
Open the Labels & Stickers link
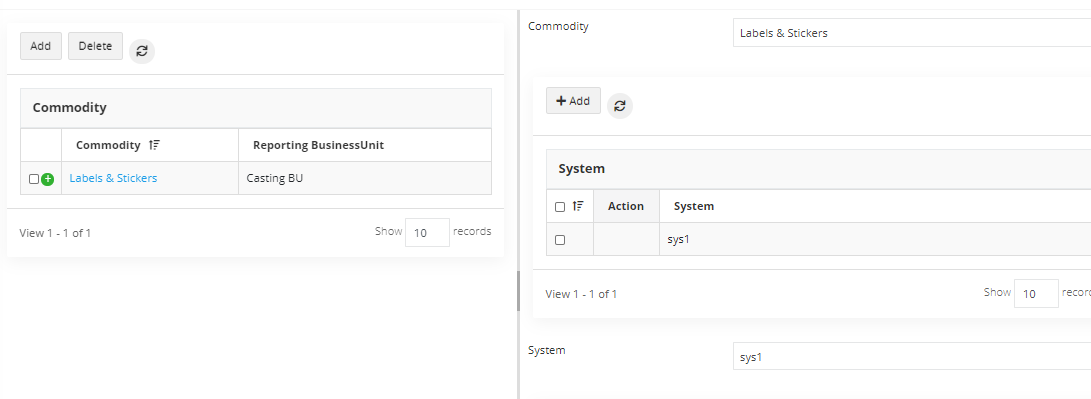[113, 178]
